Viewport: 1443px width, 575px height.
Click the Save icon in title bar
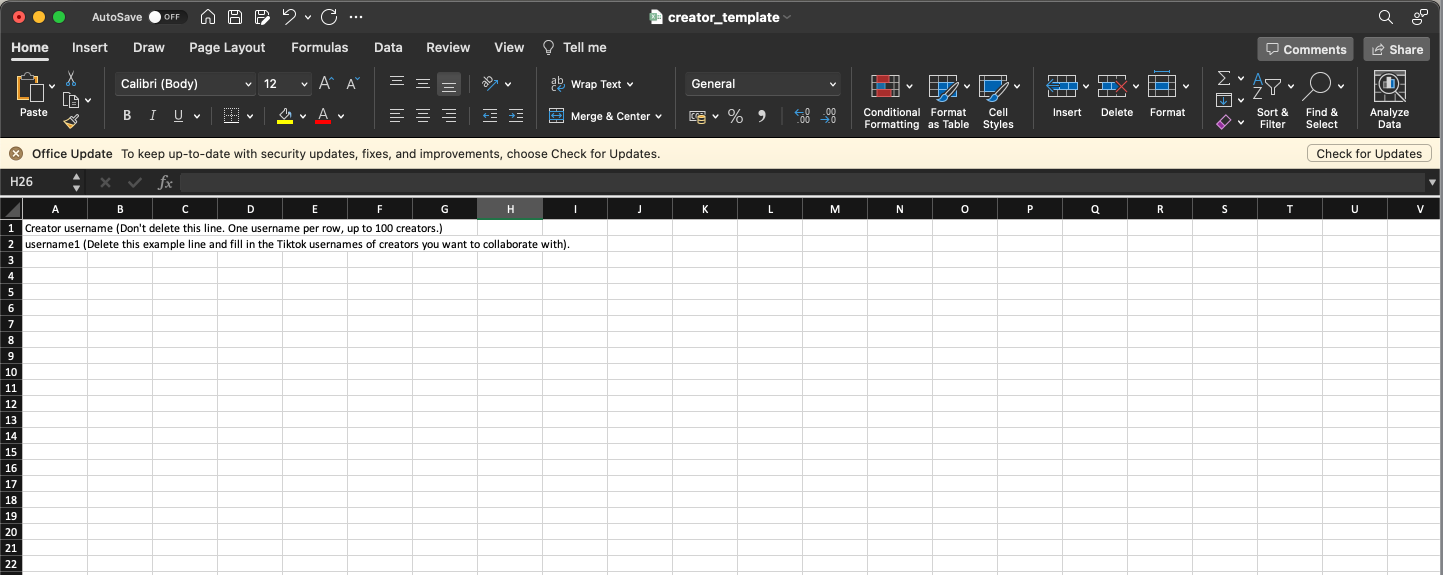235,17
